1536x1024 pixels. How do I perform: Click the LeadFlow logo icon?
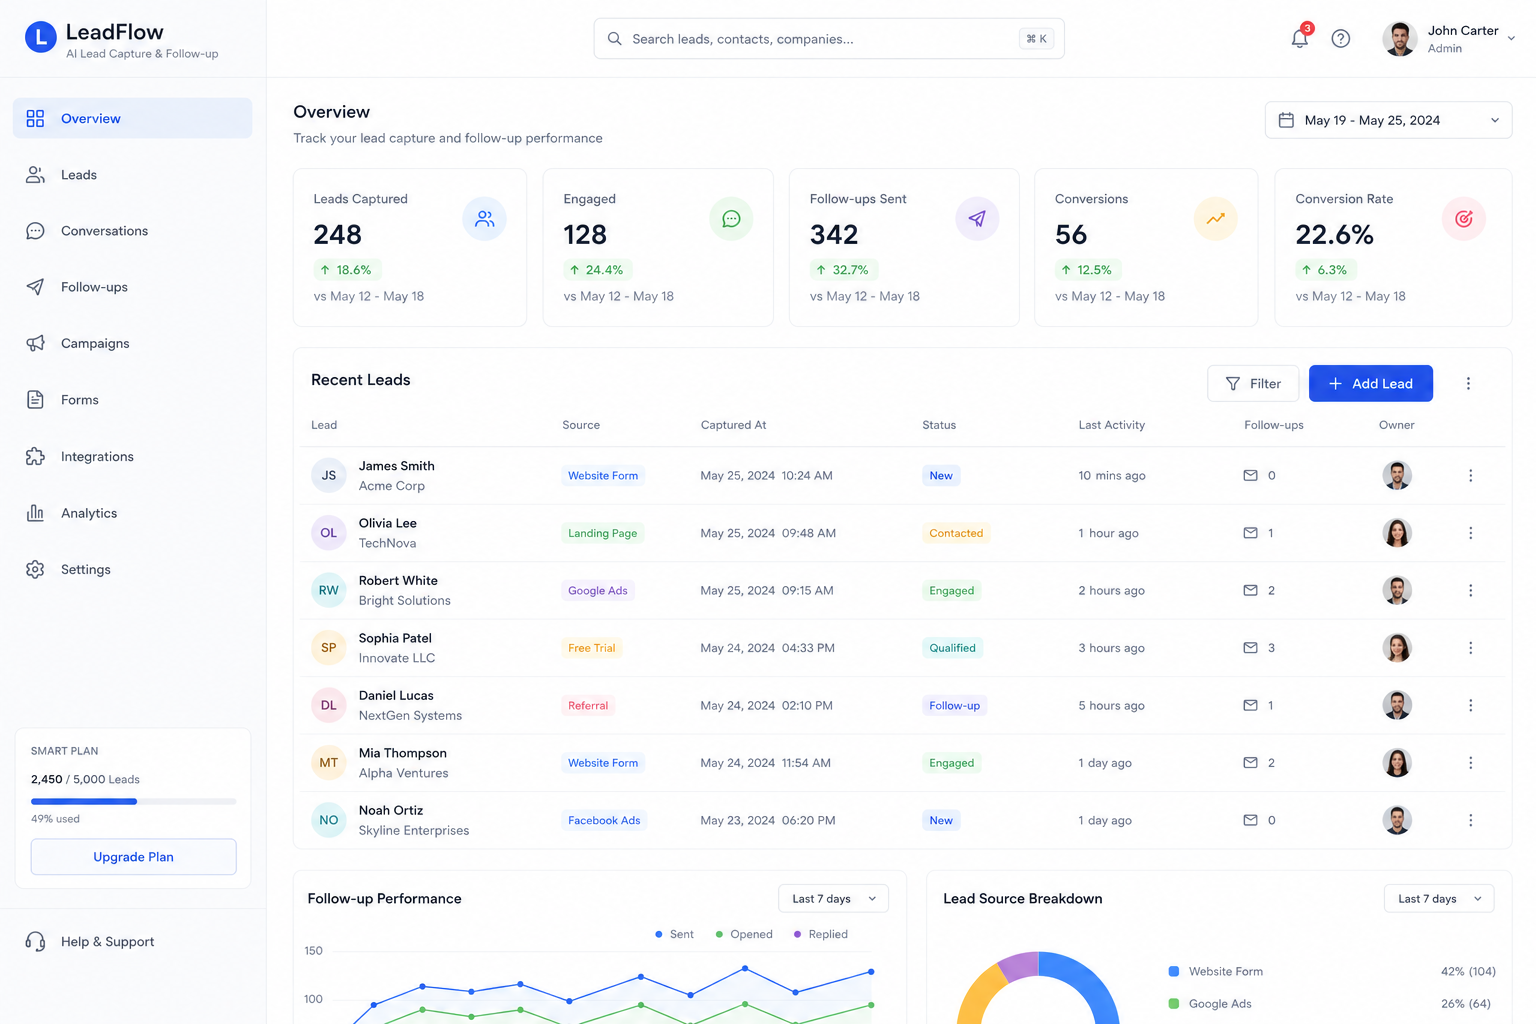[x=40, y=38]
